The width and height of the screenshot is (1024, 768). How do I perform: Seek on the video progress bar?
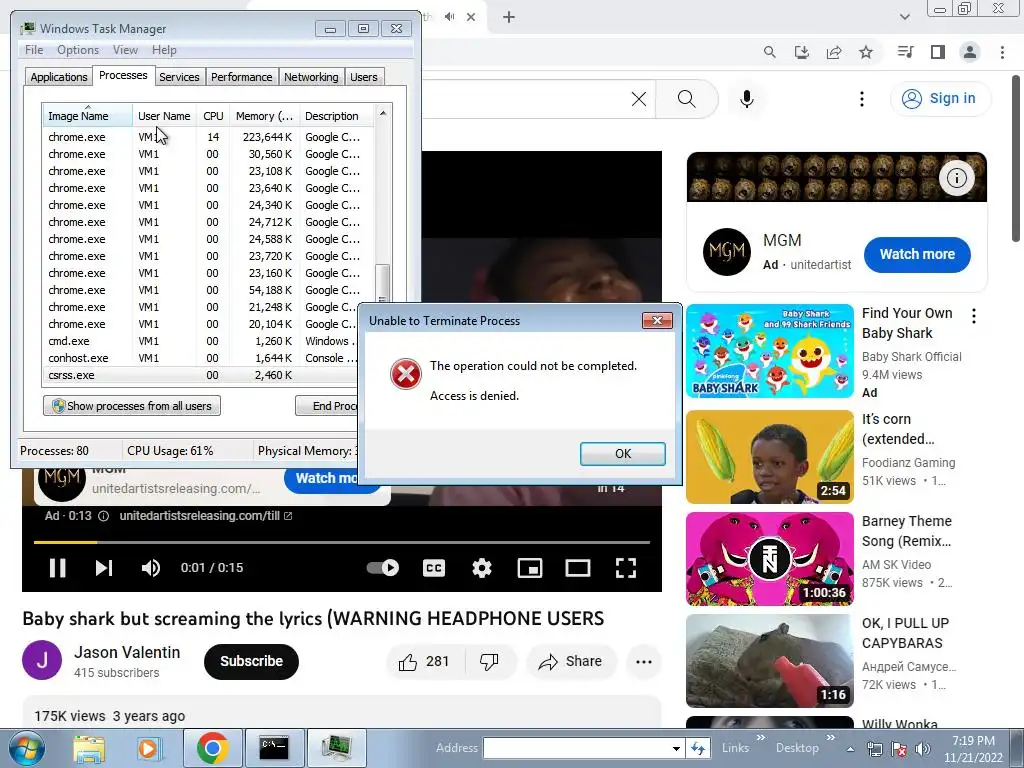coord(342,542)
